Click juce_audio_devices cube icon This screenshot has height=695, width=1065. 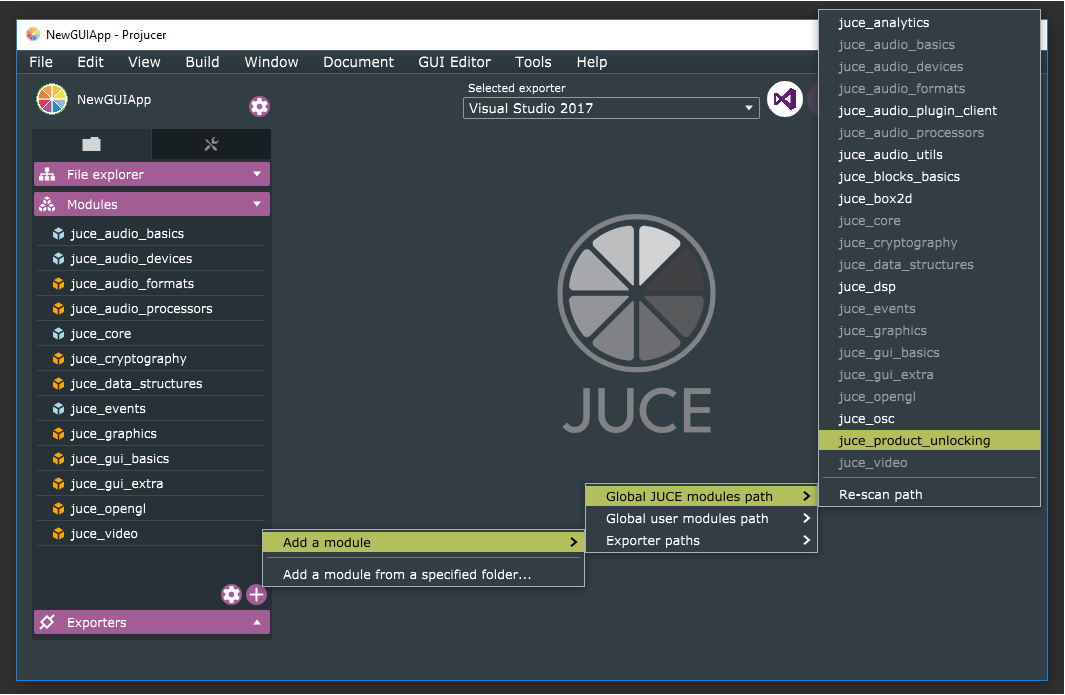click(58, 259)
